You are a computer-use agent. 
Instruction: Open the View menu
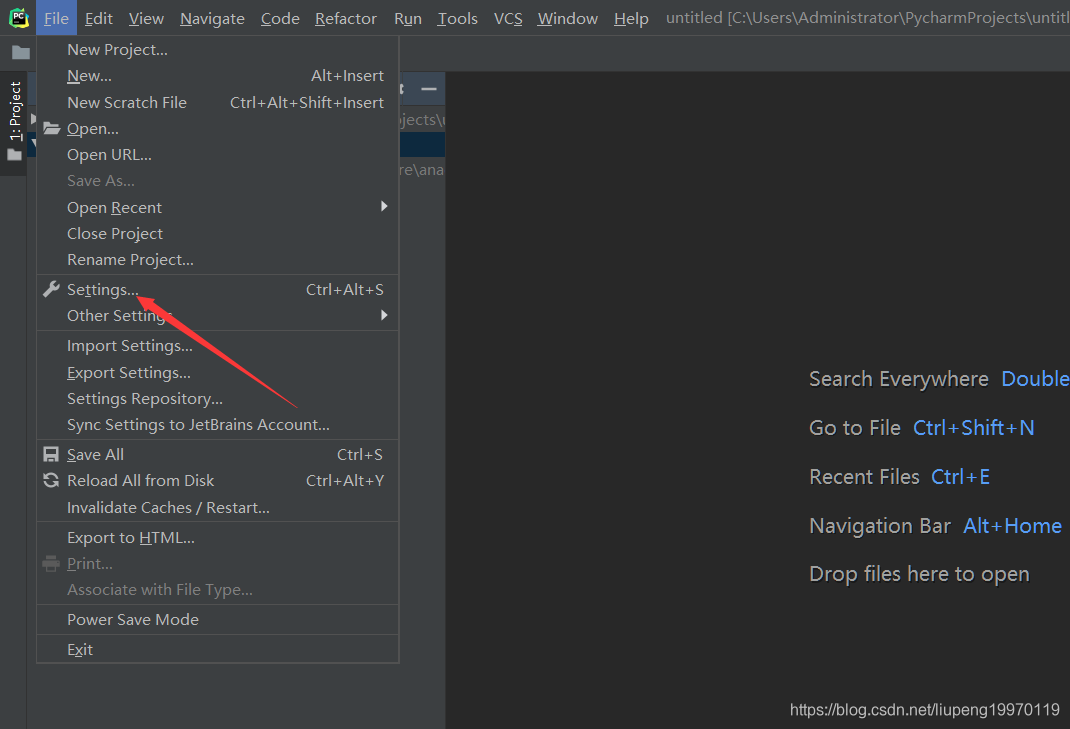point(146,18)
